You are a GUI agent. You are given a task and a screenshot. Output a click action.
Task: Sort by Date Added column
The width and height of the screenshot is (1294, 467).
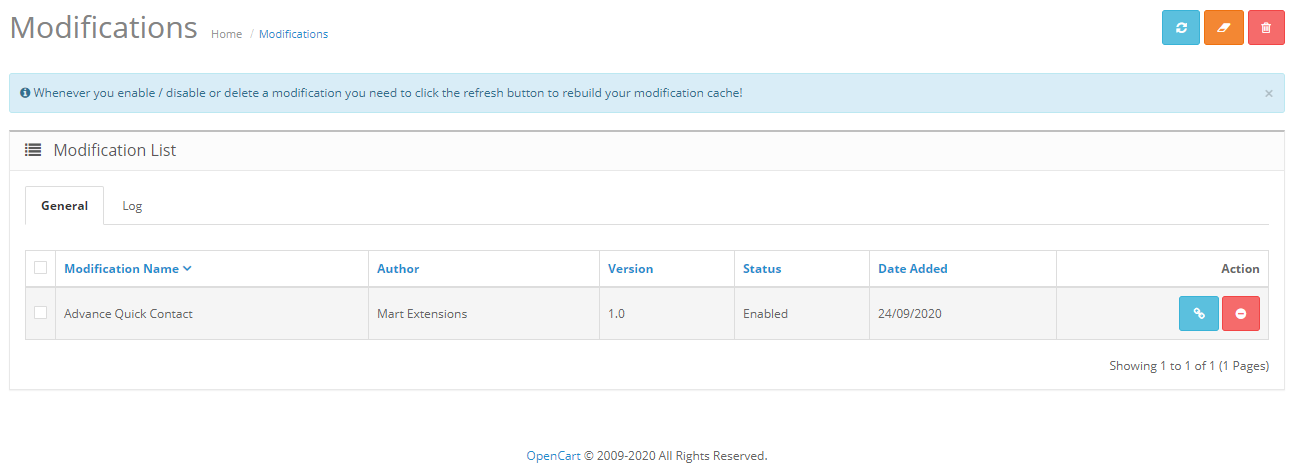point(913,268)
